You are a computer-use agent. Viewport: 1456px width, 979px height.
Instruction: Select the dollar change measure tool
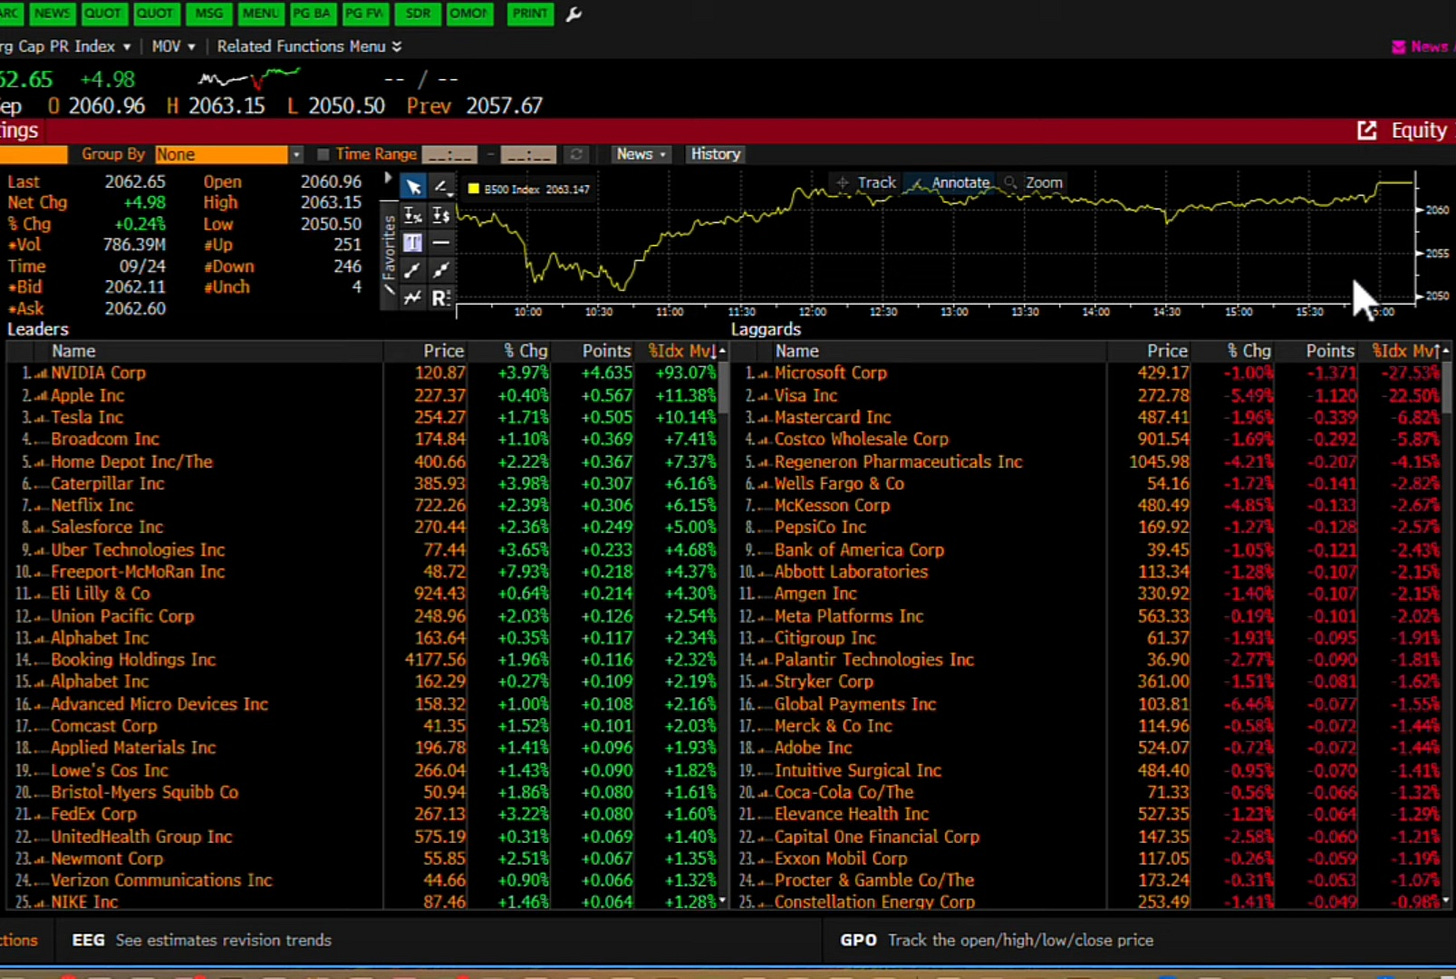tap(440, 215)
